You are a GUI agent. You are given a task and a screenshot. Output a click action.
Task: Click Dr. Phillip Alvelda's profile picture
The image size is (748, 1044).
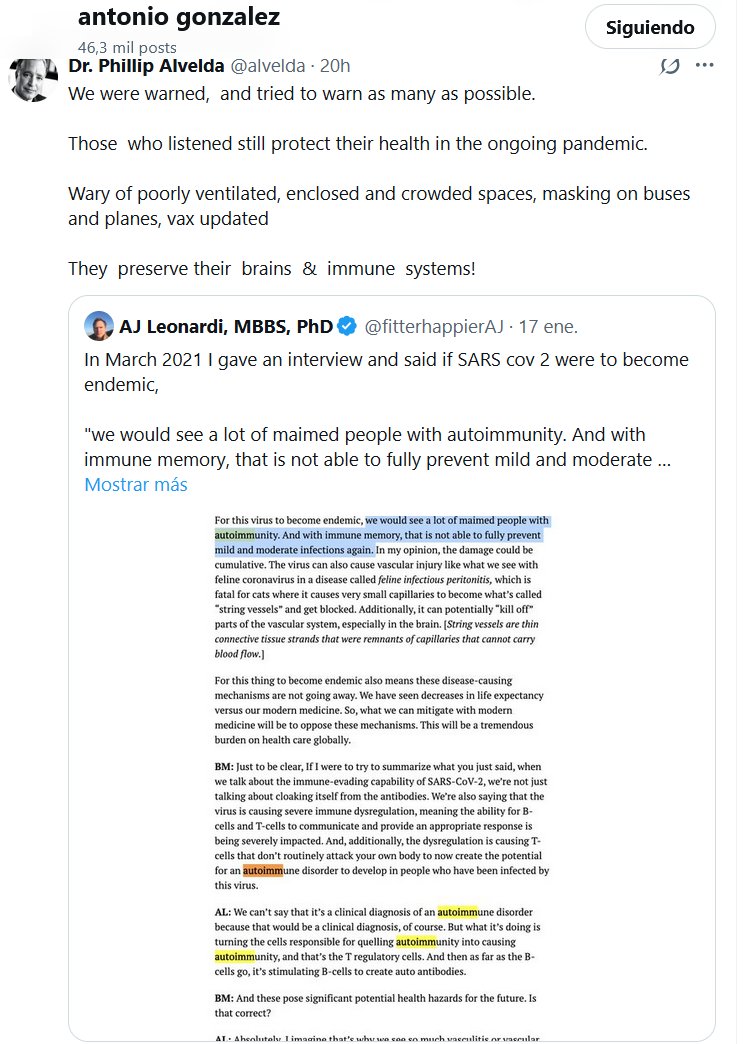(x=34, y=79)
